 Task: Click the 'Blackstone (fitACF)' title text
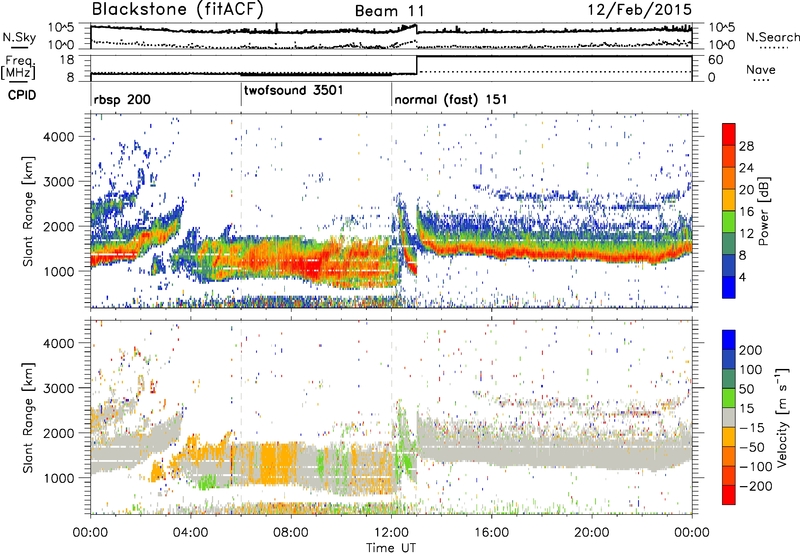point(177,10)
